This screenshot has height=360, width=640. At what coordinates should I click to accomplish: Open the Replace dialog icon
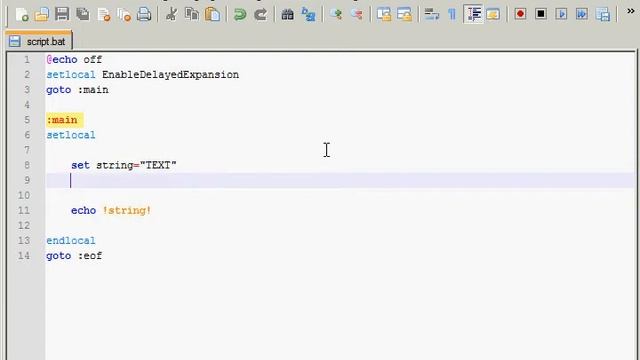[x=309, y=15]
